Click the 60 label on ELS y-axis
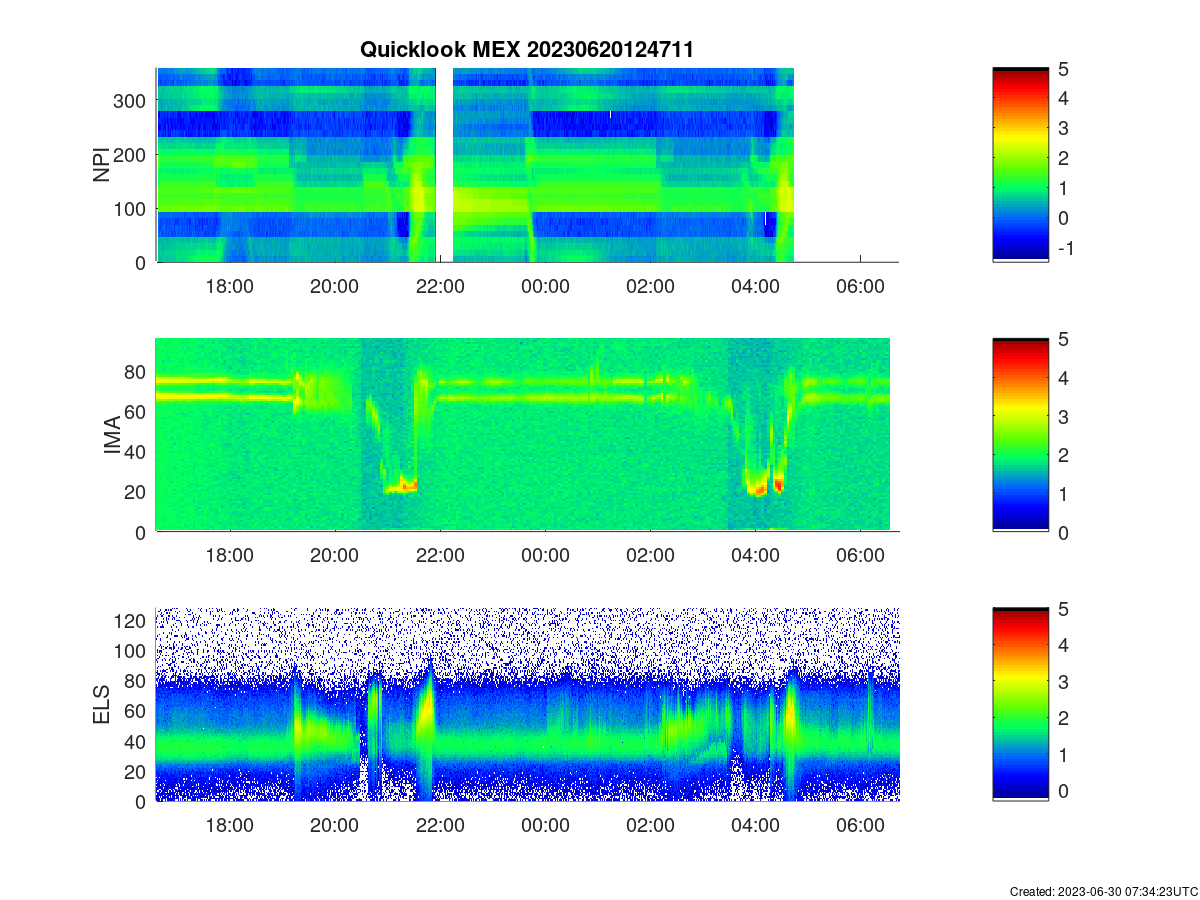Viewport: 1200px width, 900px height. 137,711
